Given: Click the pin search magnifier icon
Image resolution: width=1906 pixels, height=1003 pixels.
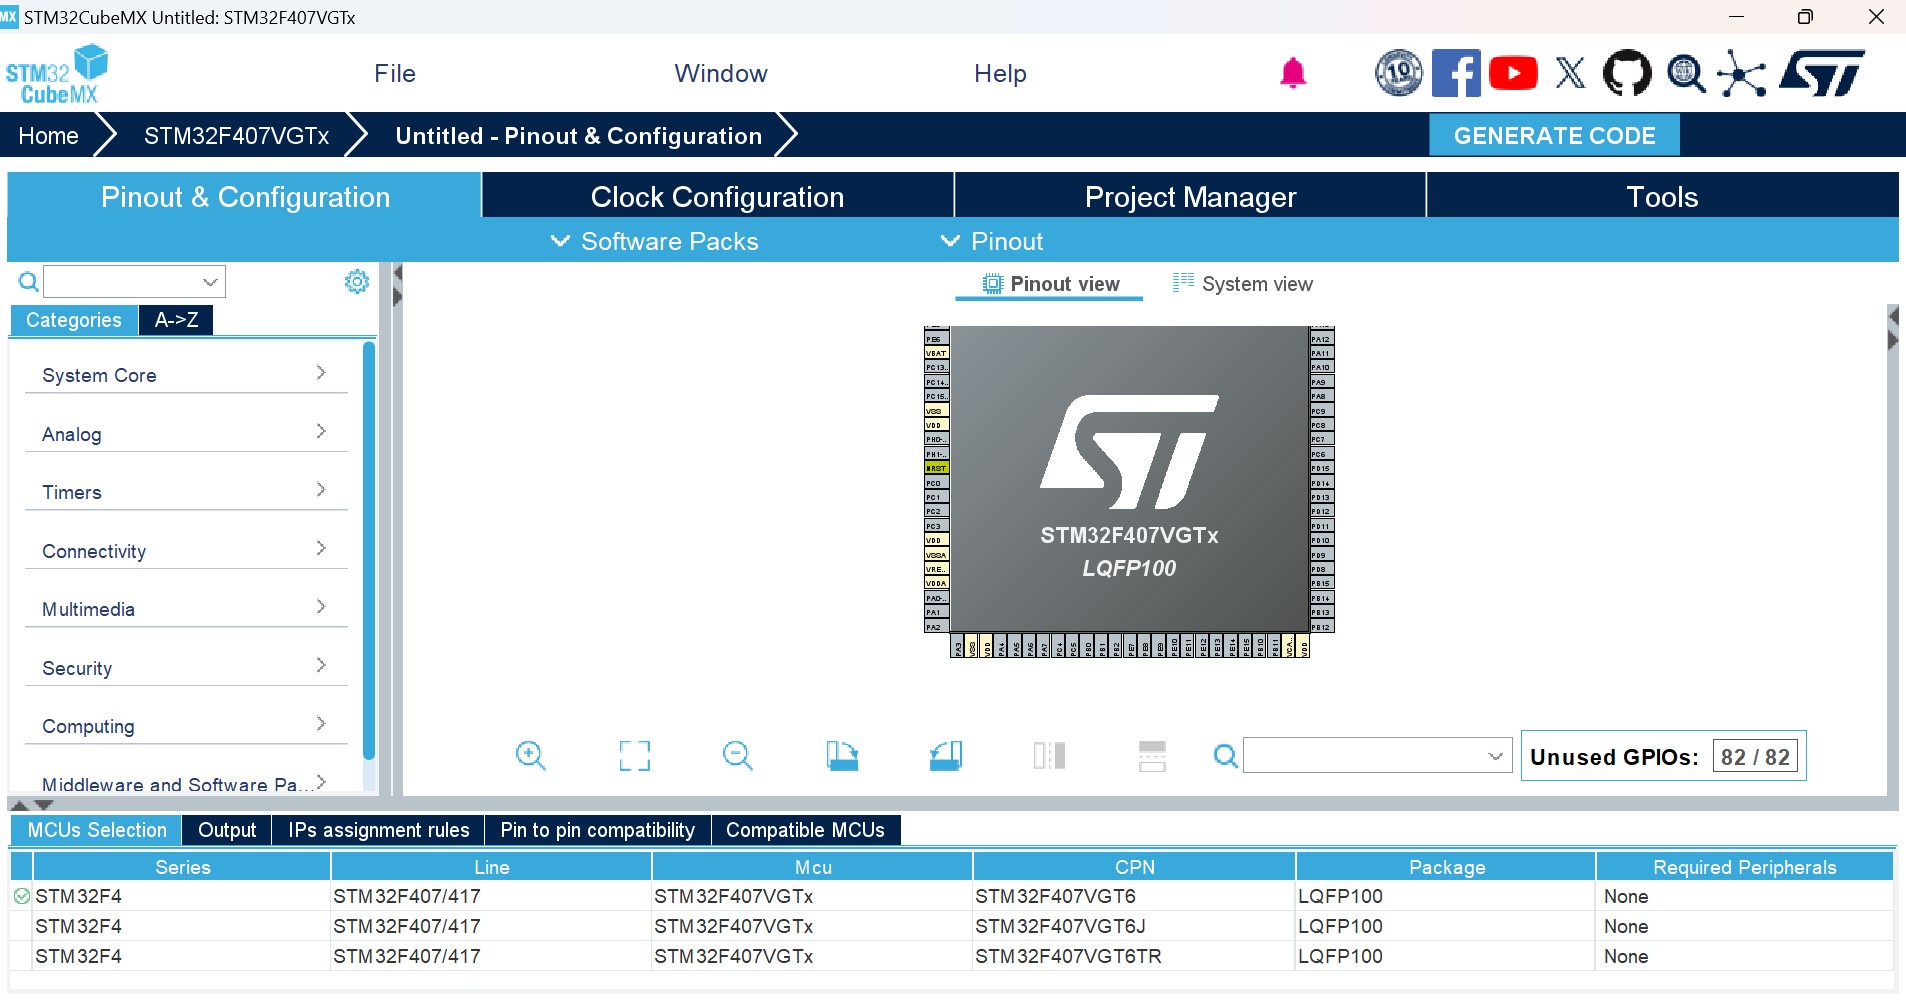Looking at the screenshot, I should click(1225, 756).
